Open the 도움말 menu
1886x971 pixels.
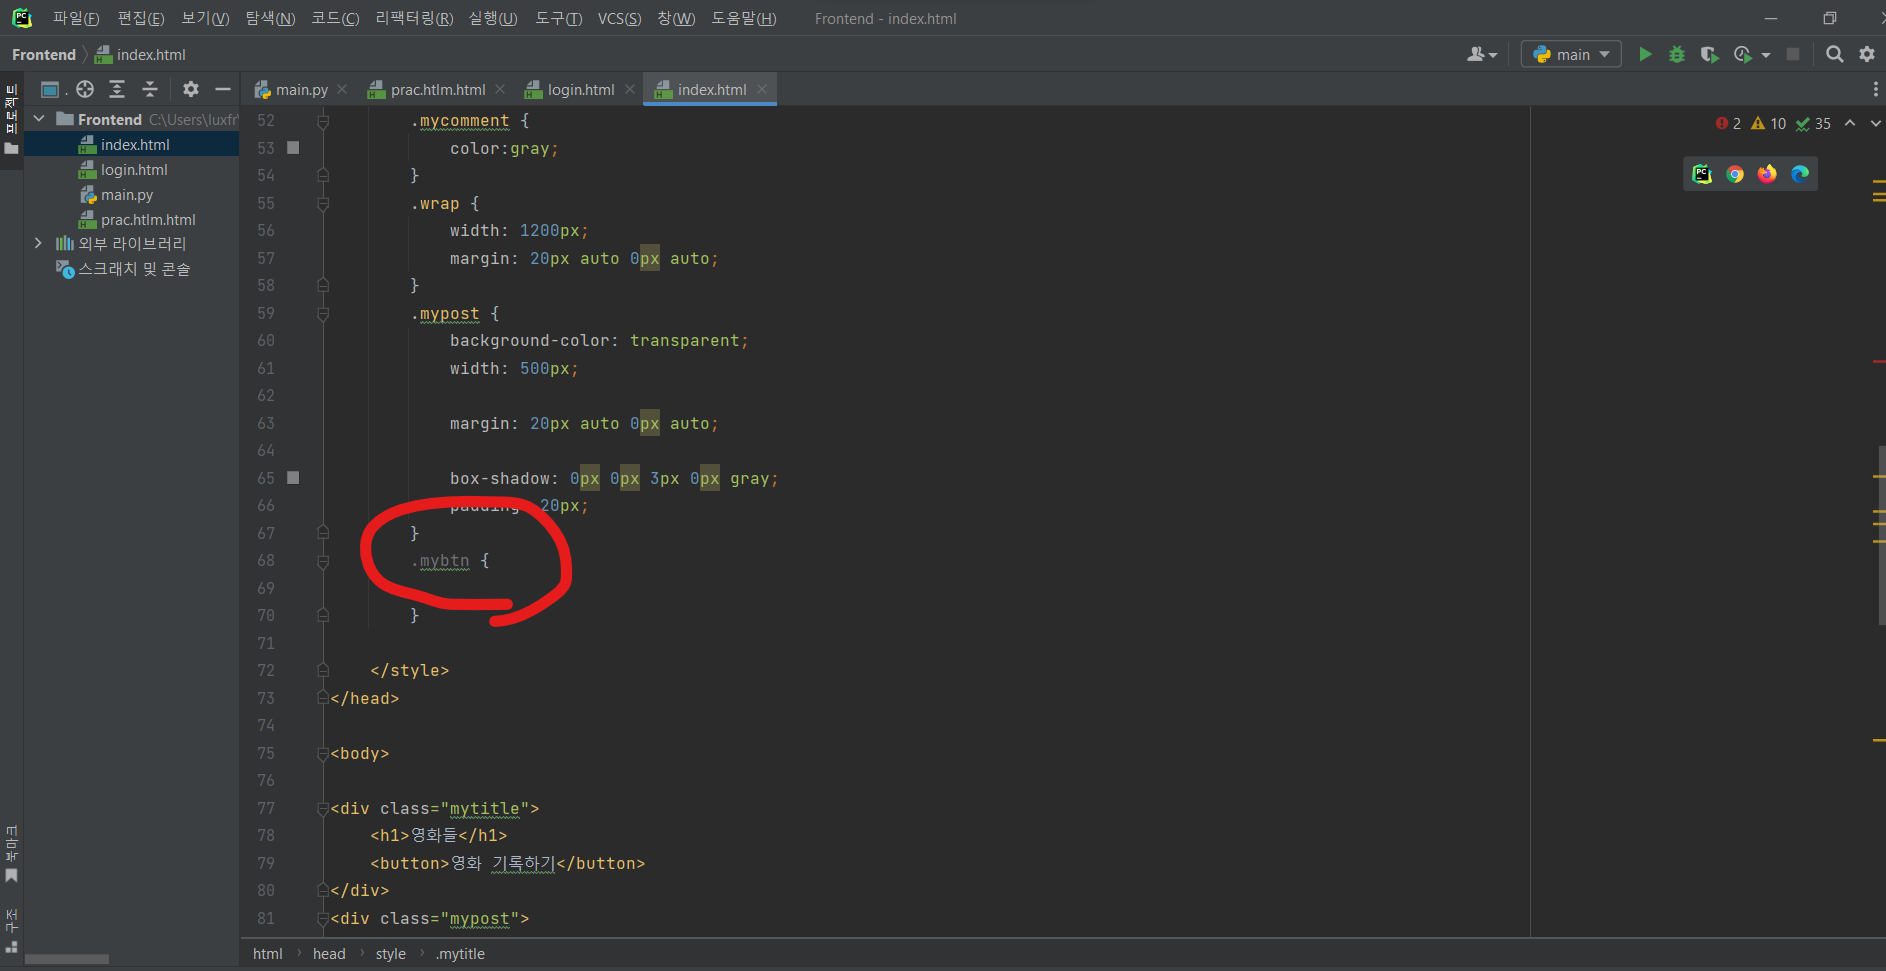click(x=743, y=18)
